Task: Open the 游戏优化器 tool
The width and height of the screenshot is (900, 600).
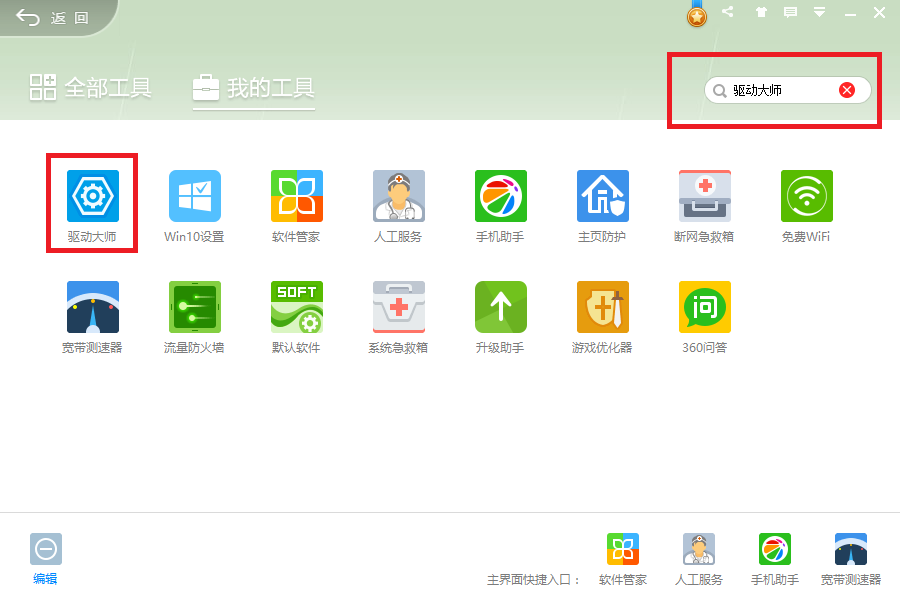Action: pyautogui.click(x=603, y=307)
